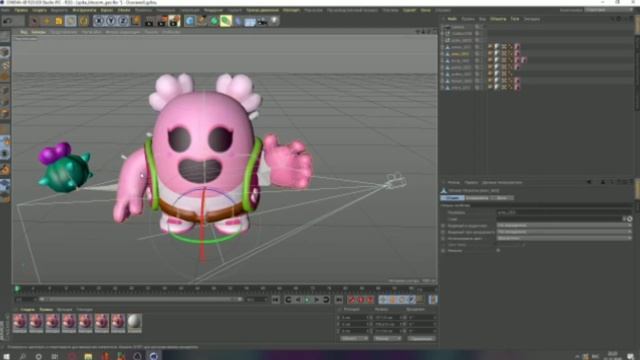Click the apply button in coordinates manager
This screenshot has width=640, height=360.
(422, 339)
